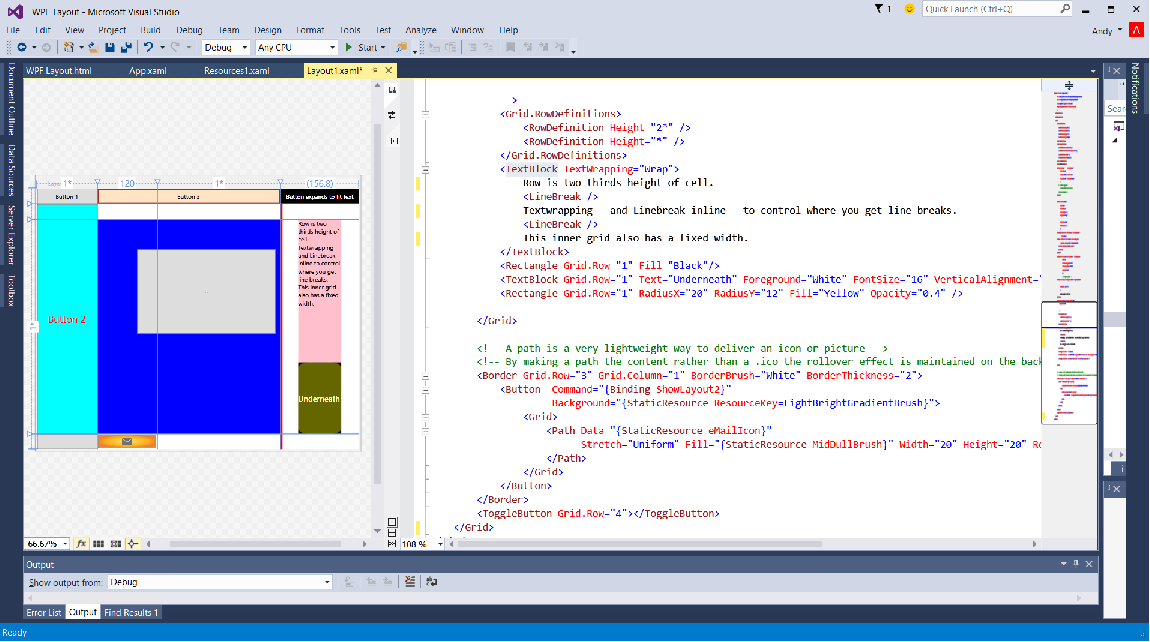This screenshot has height=642, width=1150.
Task: Click the Undo toolbar icon
Action: (x=148, y=47)
